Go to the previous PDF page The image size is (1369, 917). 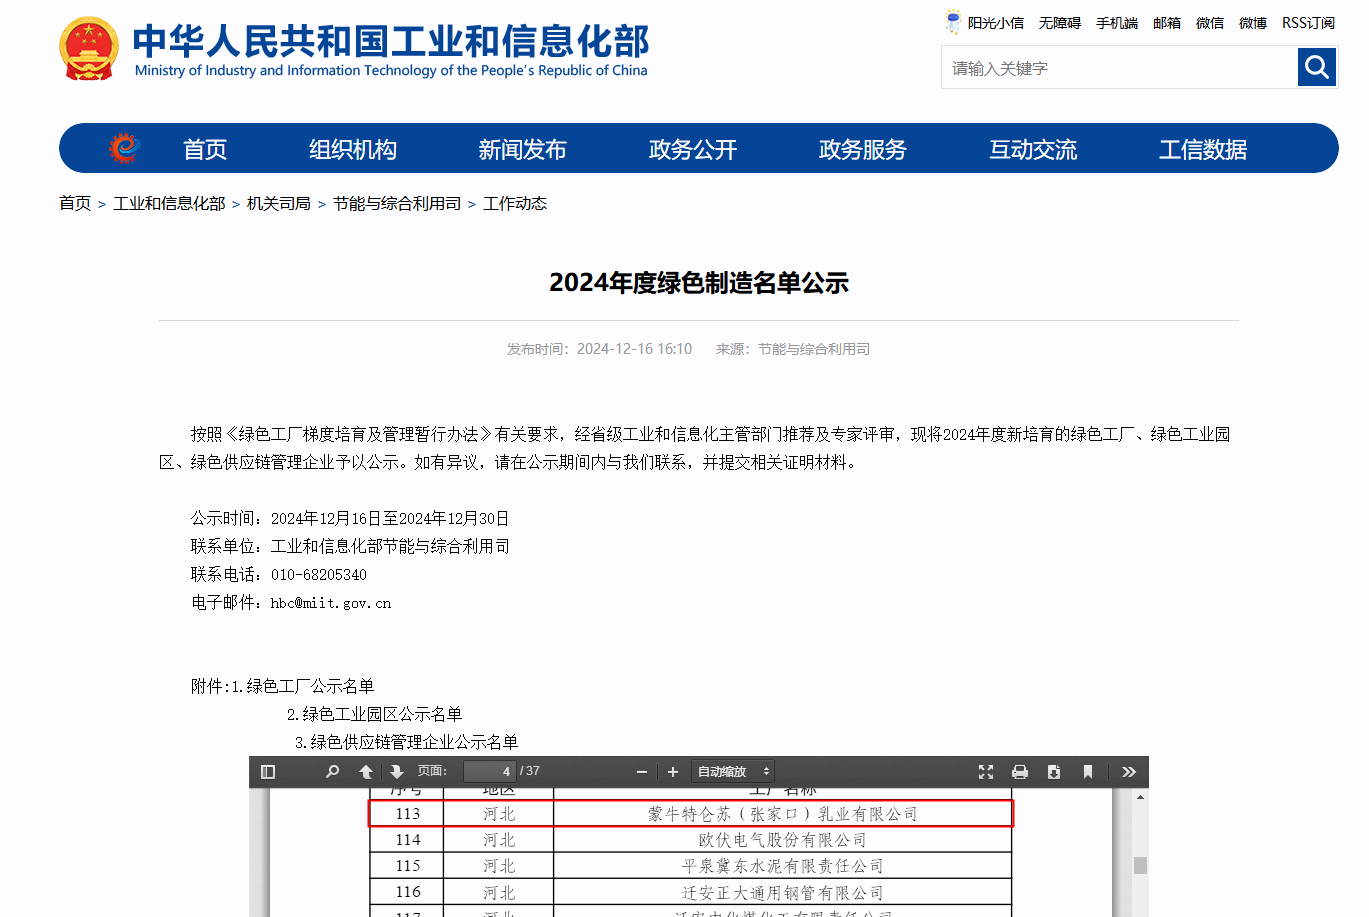pyautogui.click(x=366, y=771)
